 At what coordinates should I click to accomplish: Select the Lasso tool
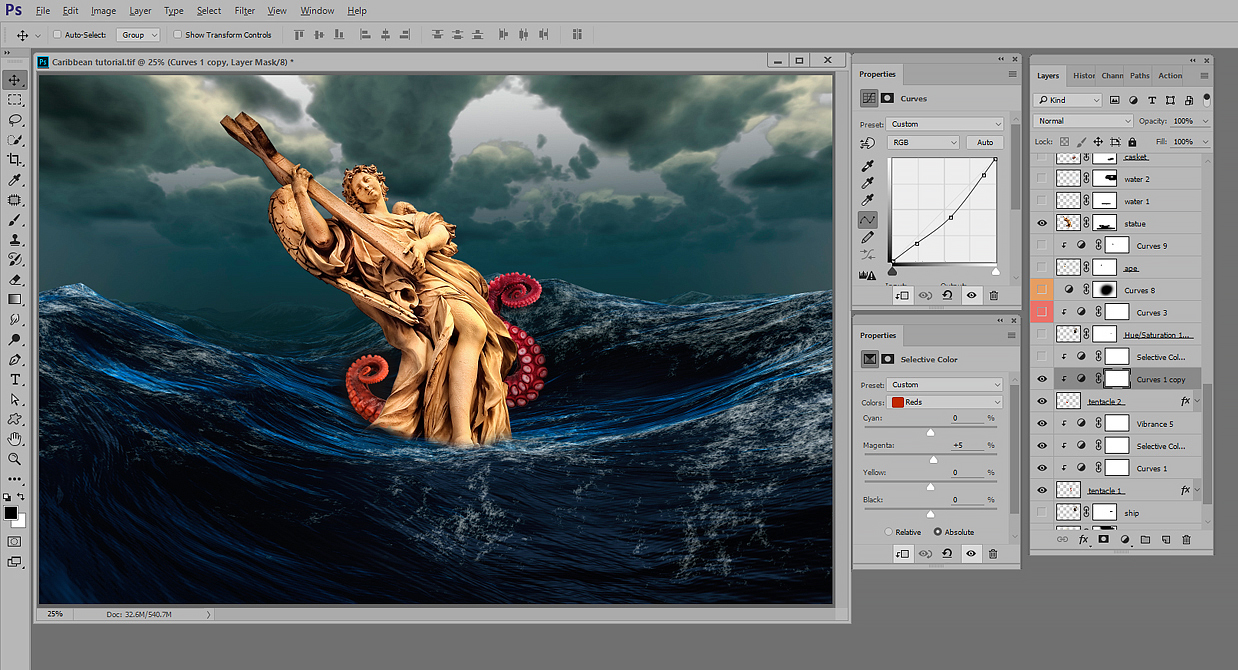15,120
